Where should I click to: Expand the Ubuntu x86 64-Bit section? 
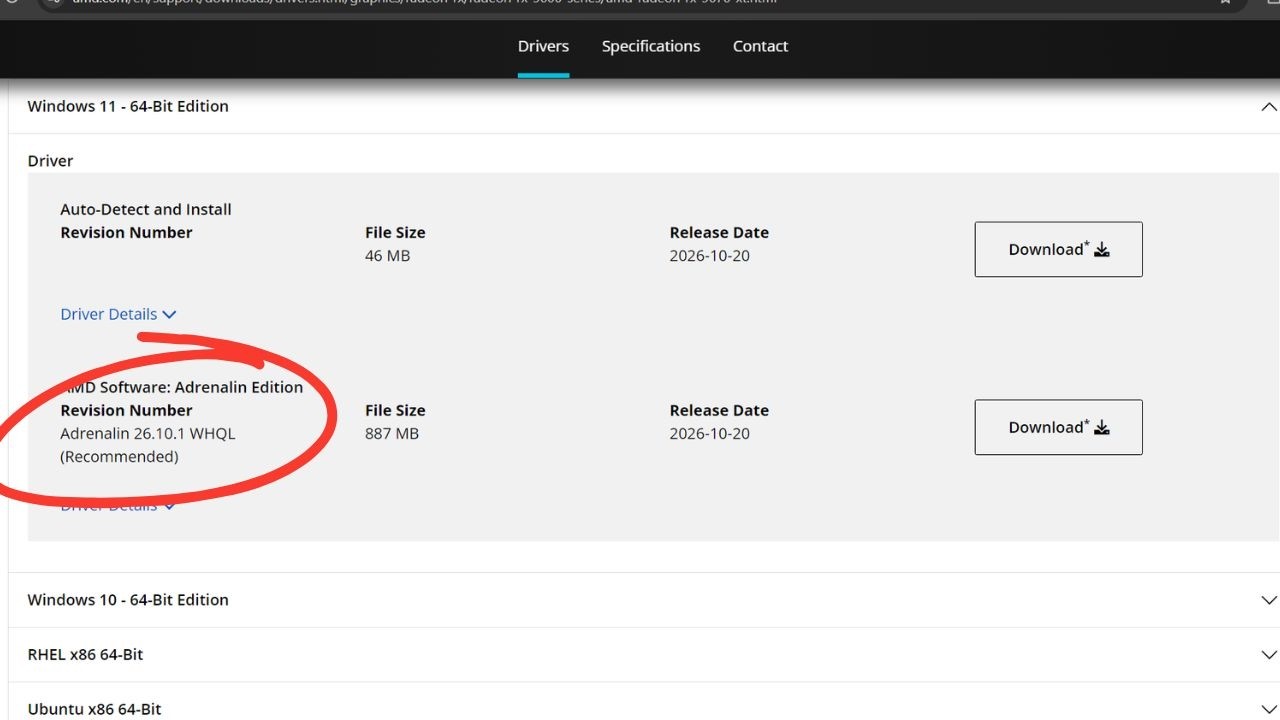(x=1269, y=709)
